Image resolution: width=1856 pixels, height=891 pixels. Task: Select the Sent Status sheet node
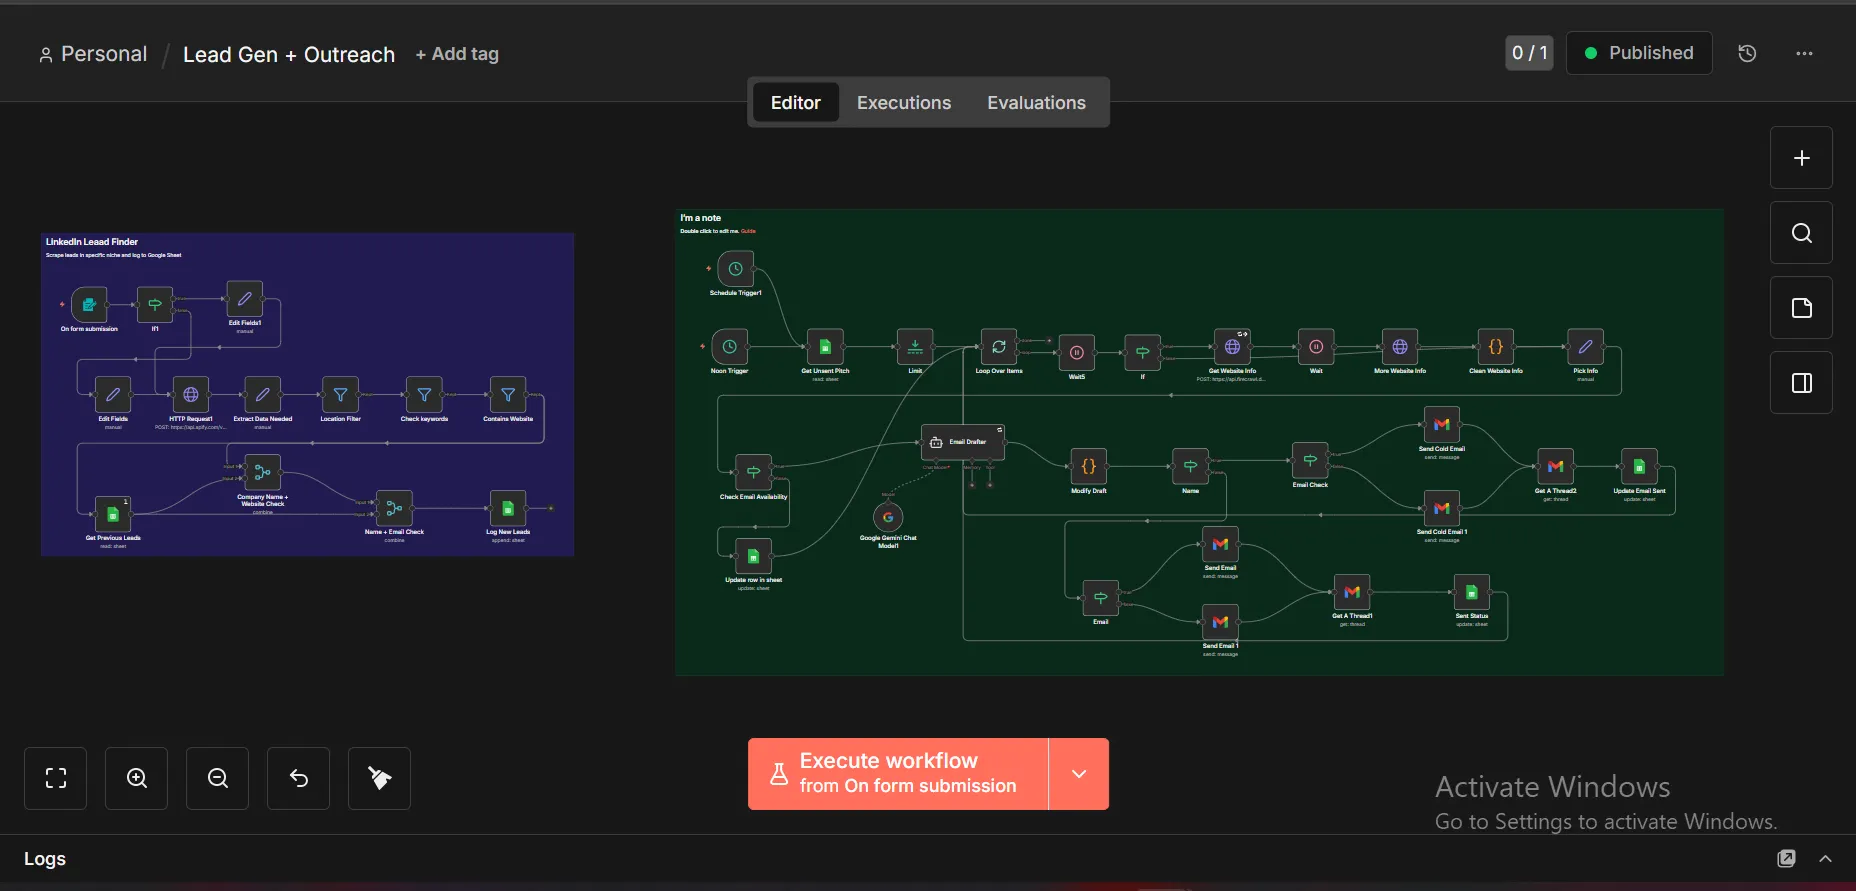1472,592
